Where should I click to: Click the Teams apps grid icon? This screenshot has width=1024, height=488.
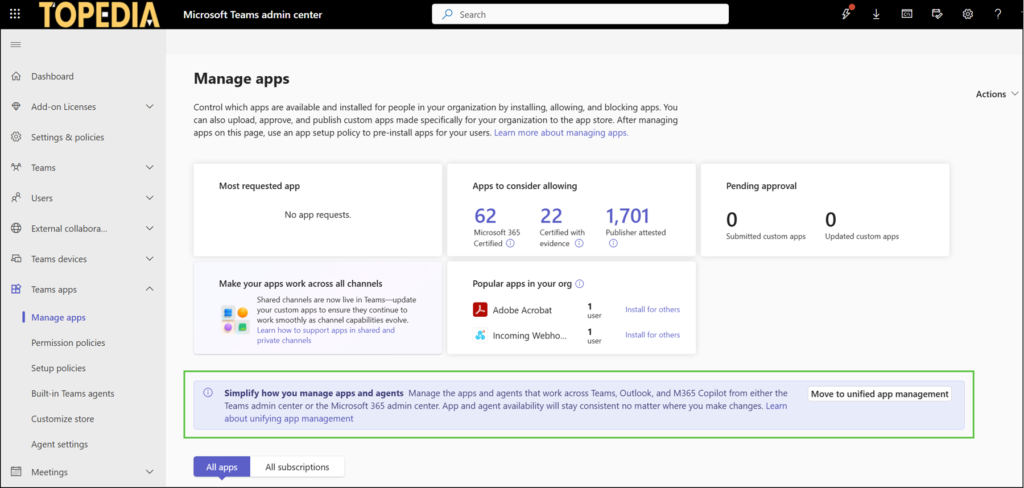[x=16, y=289]
